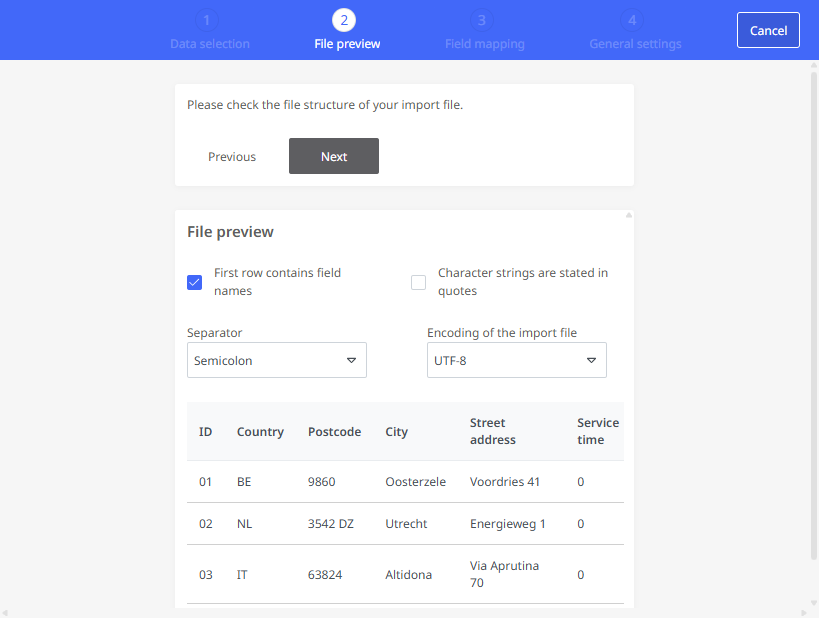Click the panel scroll-up arrow
The image size is (819, 618).
[629, 215]
